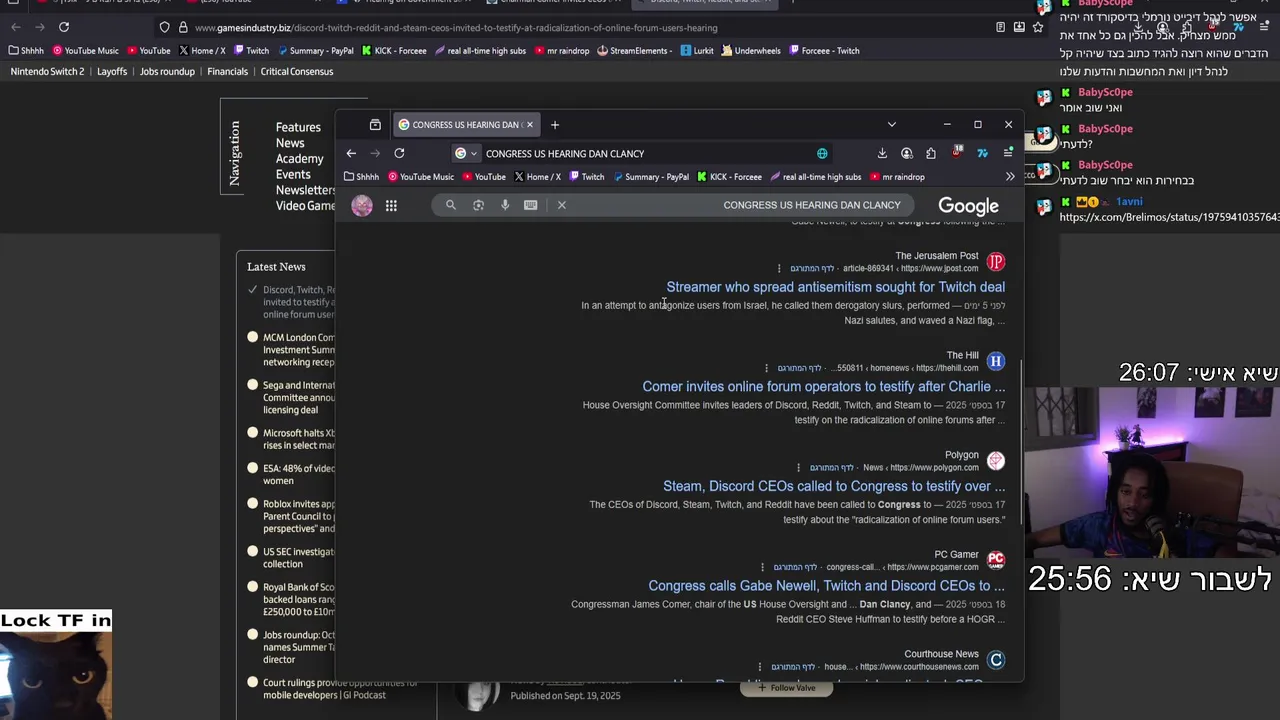Close the CONGRESS US HEARING DAN tab
Viewport: 1280px width, 720px height.
pos(530,125)
